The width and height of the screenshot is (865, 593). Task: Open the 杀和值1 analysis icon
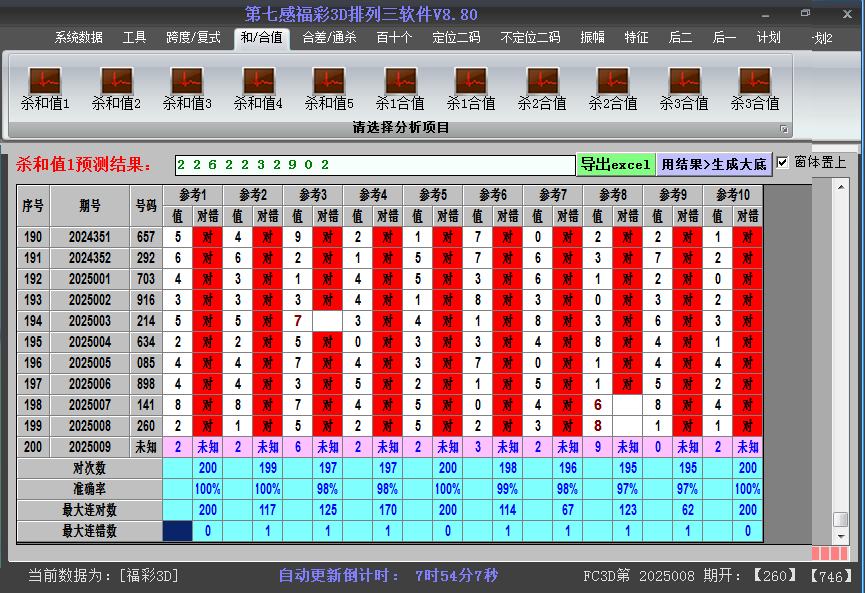45,88
